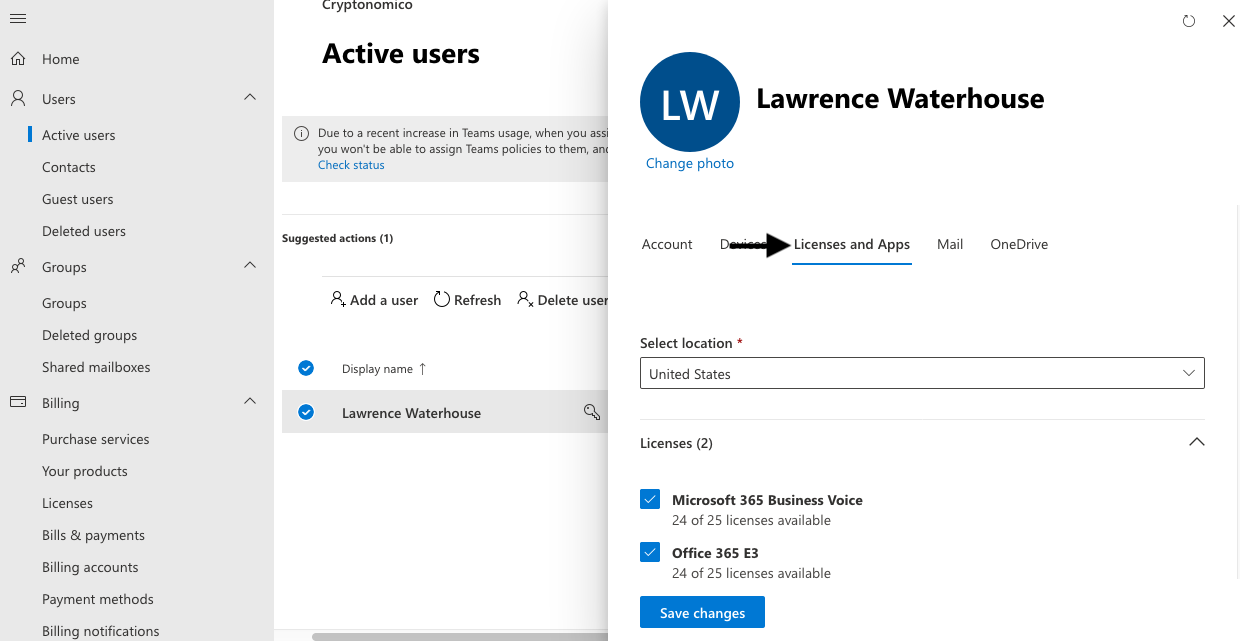This screenshot has width=1240, height=641.
Task: Uncheck Microsoft 365 Business Voice license
Action: (650, 499)
